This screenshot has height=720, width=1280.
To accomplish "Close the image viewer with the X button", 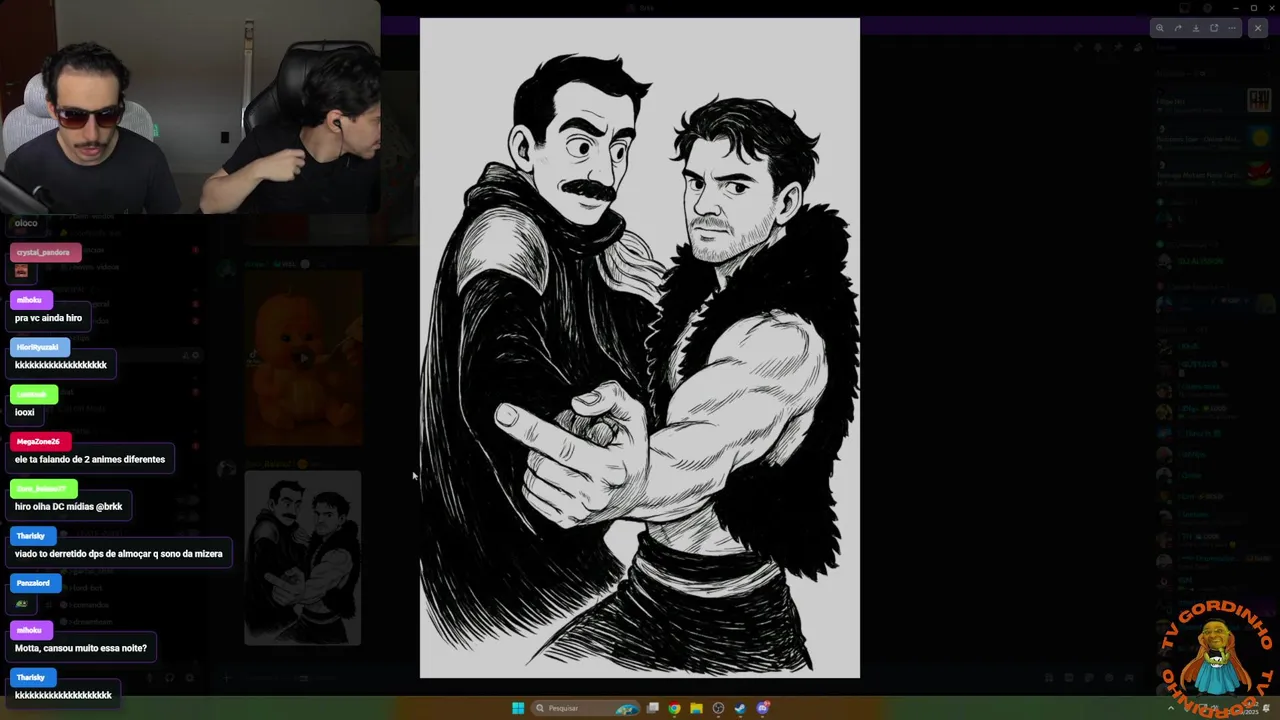I will 1258,28.
